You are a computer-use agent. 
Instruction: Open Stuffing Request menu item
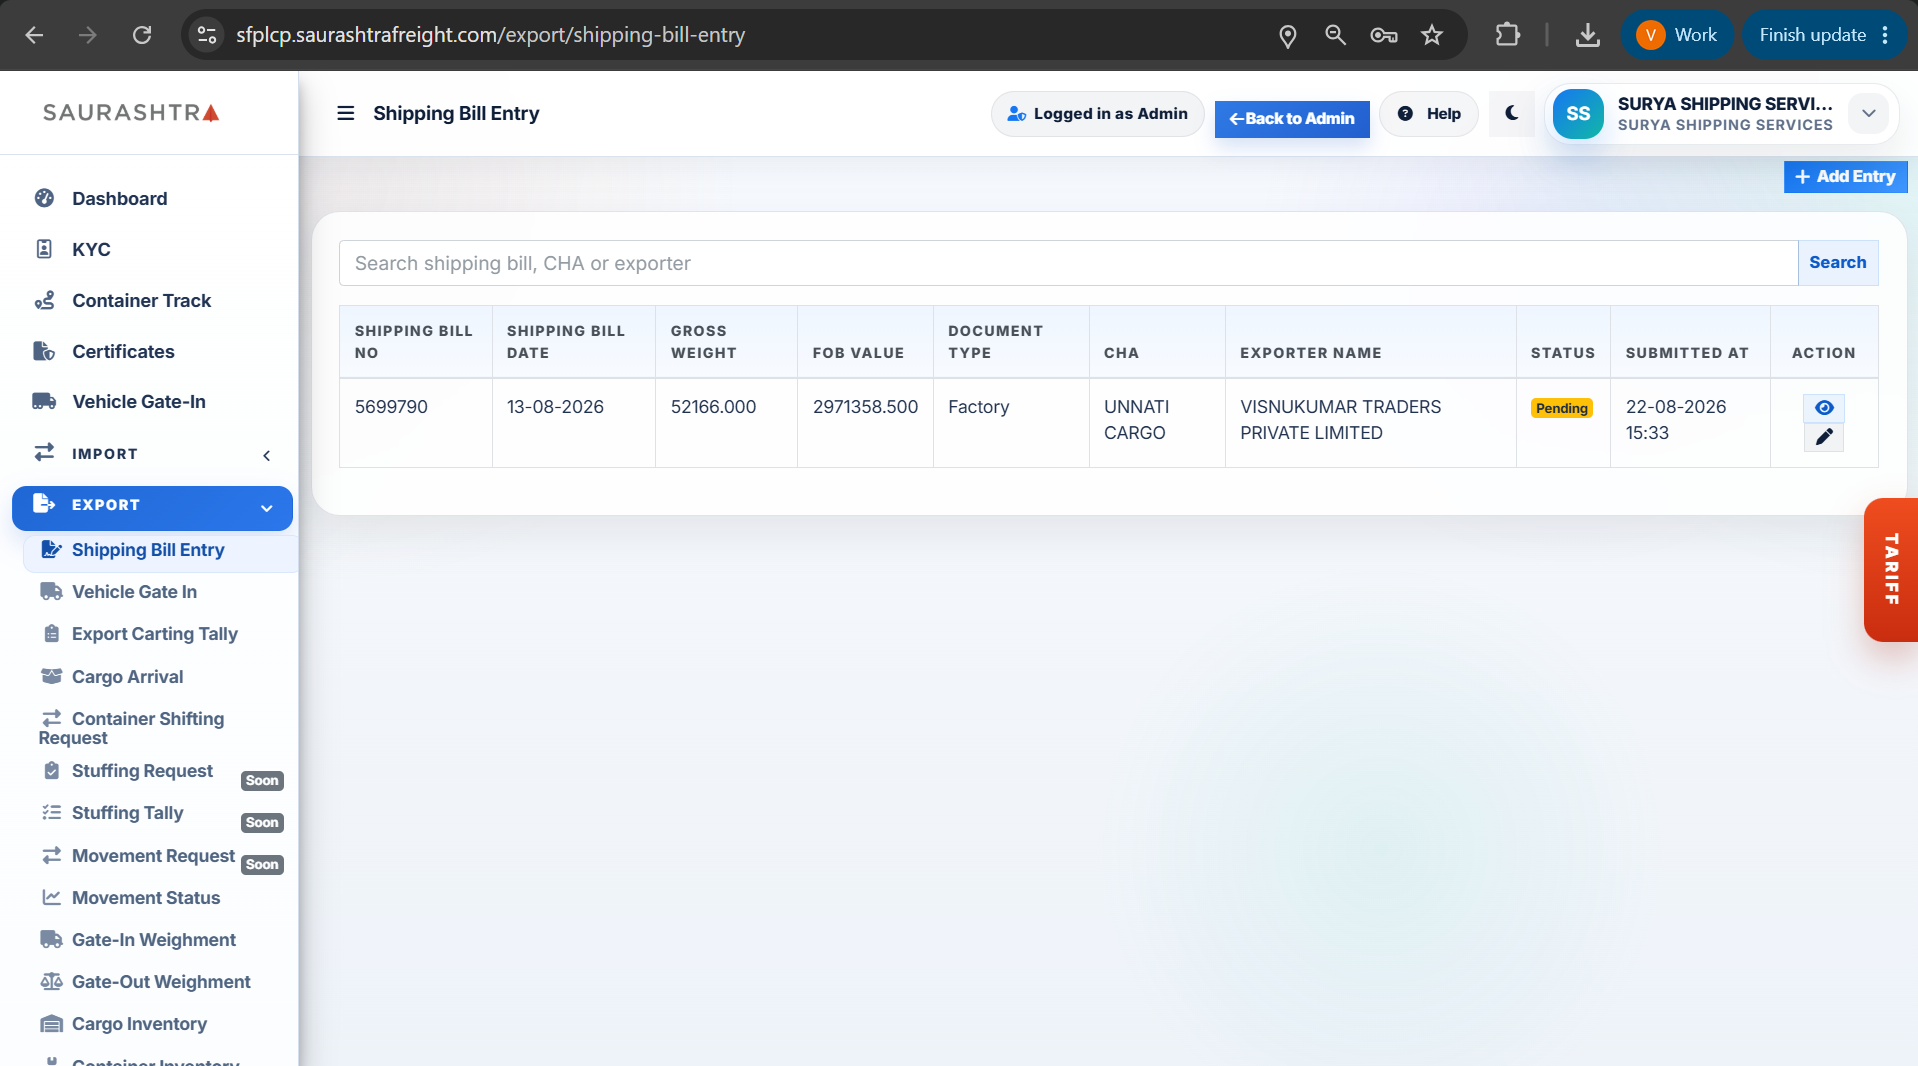coord(142,771)
